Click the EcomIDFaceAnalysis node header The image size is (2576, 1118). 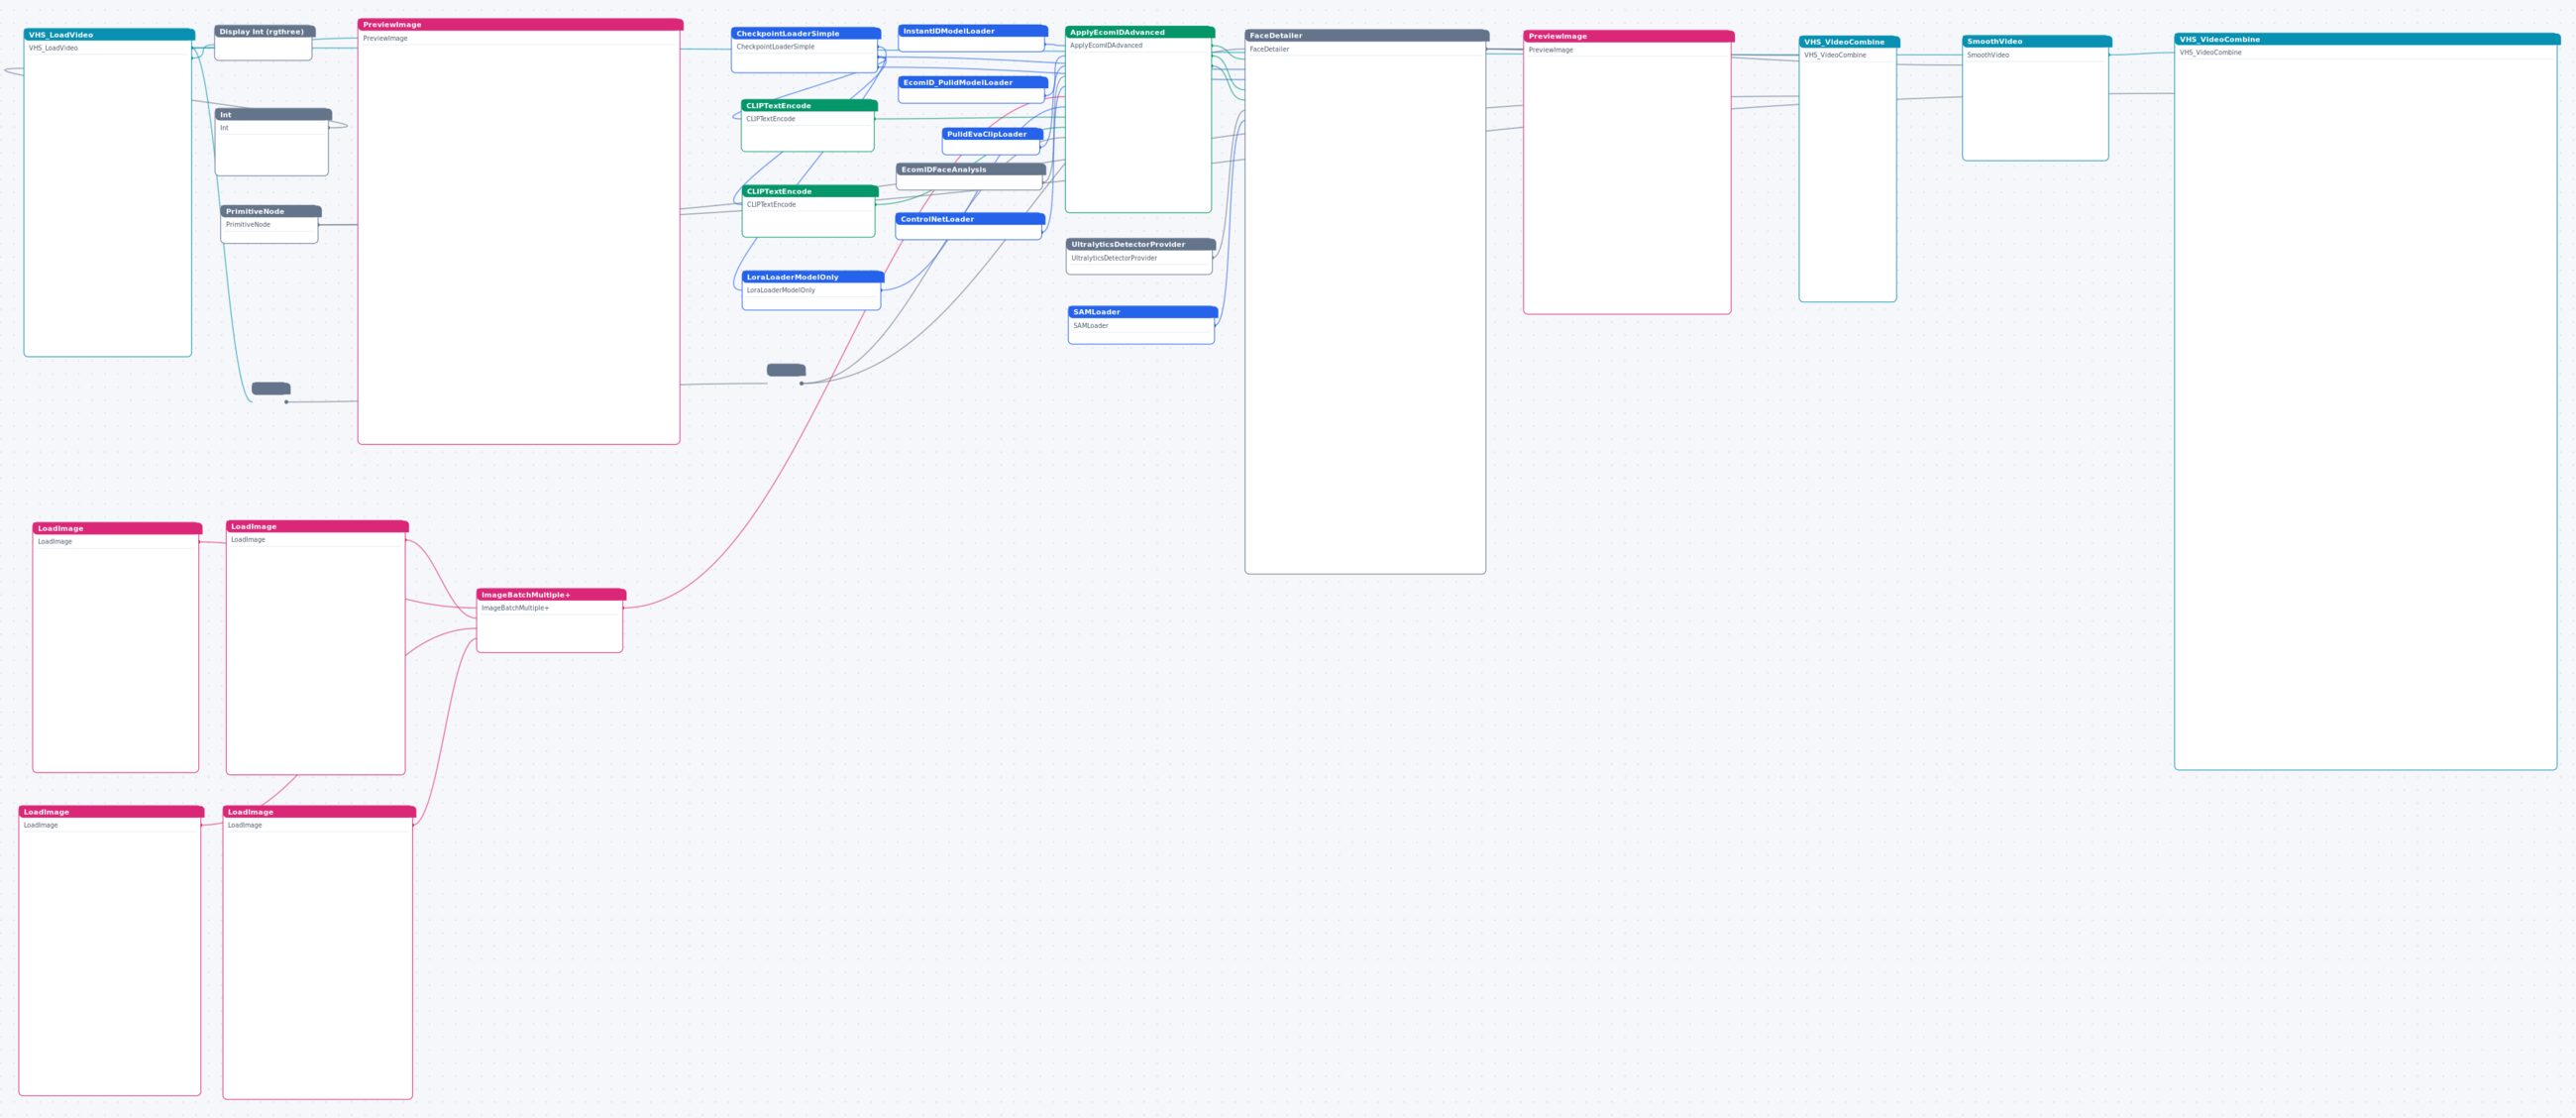970,169
